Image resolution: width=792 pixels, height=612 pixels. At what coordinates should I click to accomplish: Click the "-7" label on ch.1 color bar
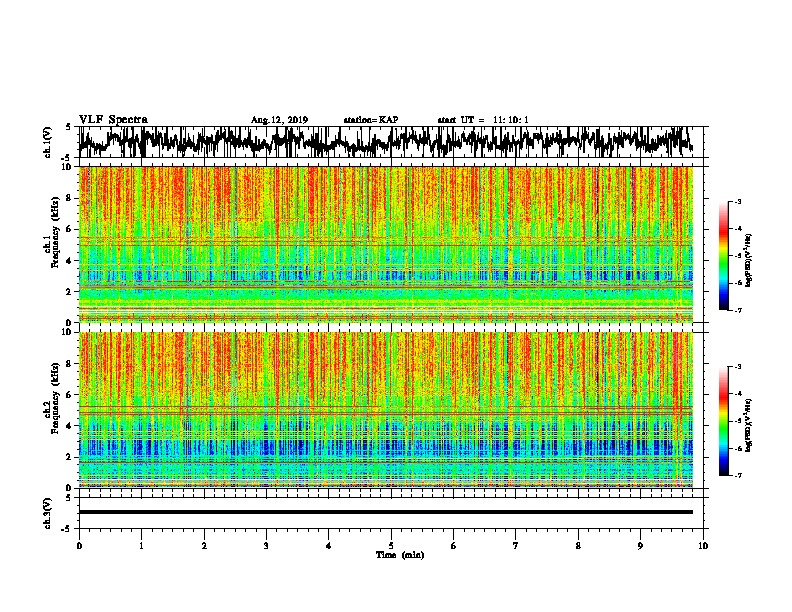737,310
